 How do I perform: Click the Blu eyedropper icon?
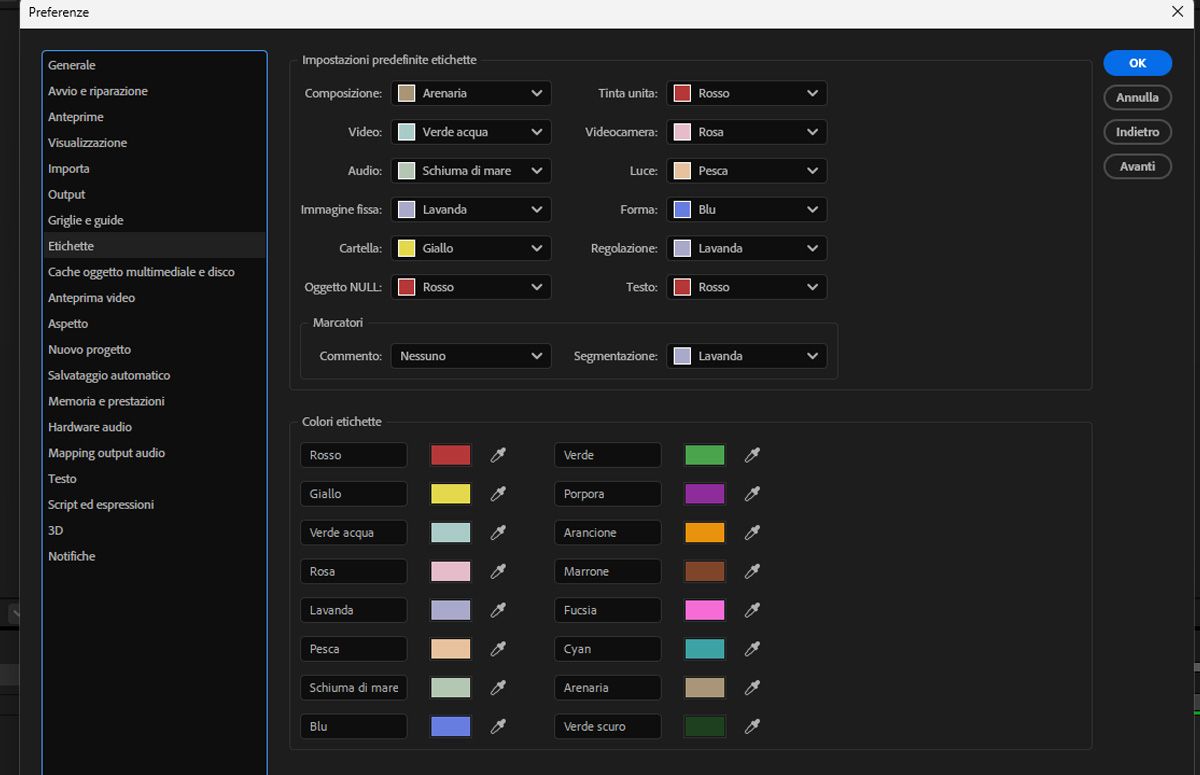tap(498, 726)
